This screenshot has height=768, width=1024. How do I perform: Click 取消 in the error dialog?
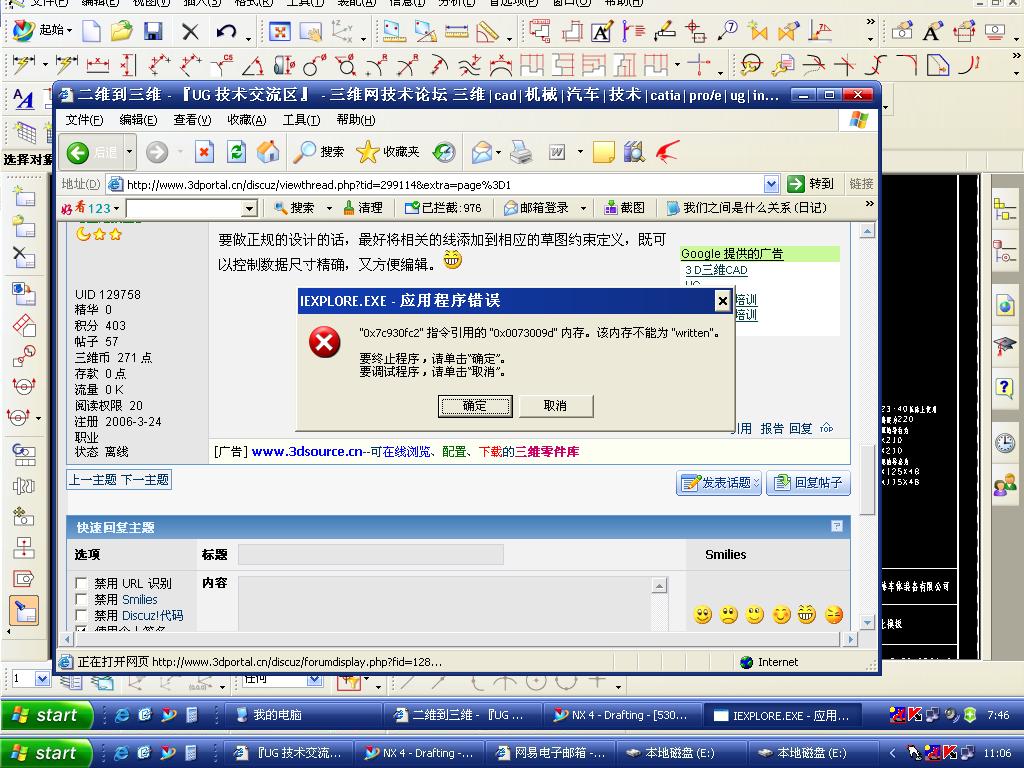pyautogui.click(x=555, y=406)
